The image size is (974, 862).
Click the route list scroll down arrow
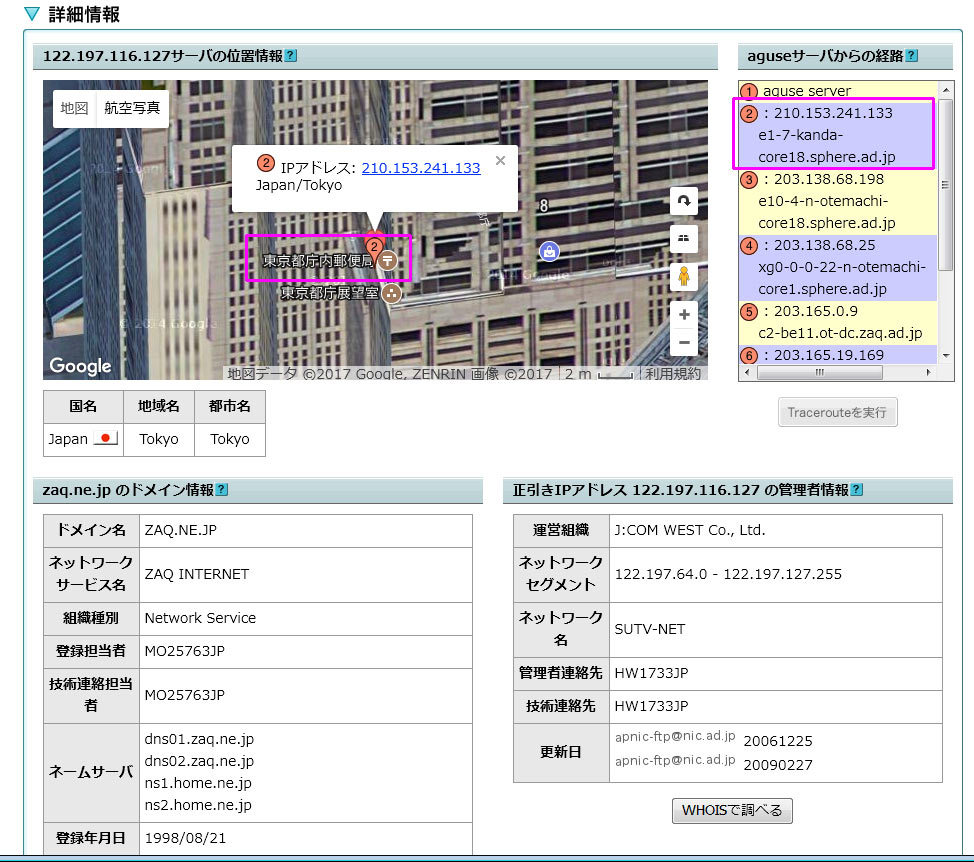(x=945, y=356)
